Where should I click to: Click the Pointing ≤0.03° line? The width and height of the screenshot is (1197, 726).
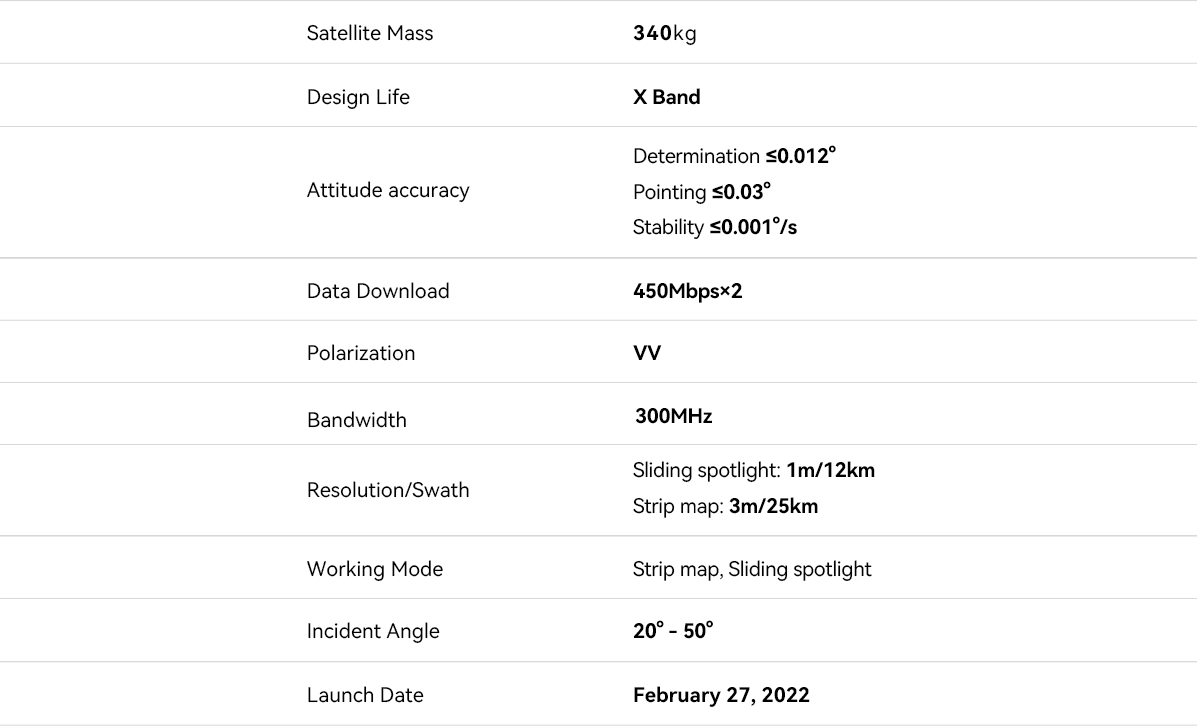[x=702, y=191]
